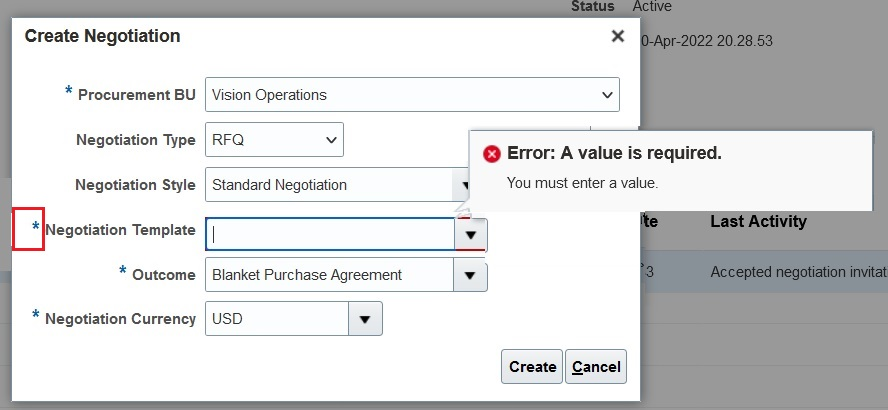Screen dimensions: 888x410
Task: Click the Negotiation Currency required asterisk
Action: click(36, 316)
